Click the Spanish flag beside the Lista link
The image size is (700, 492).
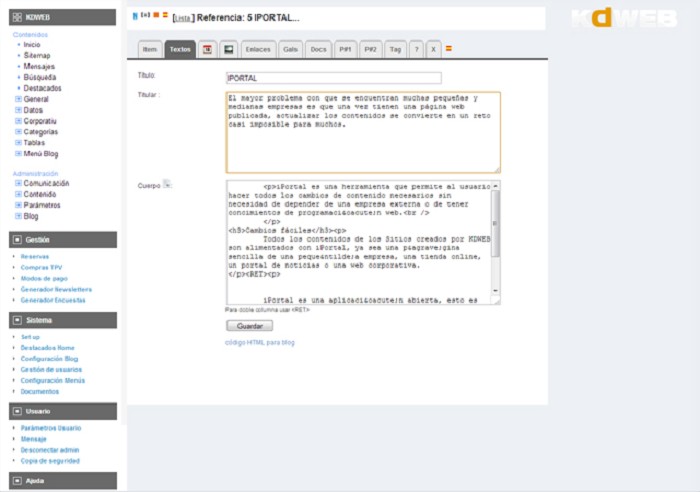click(x=165, y=15)
